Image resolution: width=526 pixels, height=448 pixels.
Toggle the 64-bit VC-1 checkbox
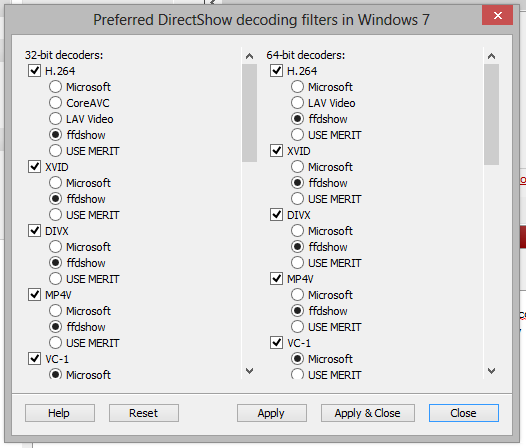(276, 343)
